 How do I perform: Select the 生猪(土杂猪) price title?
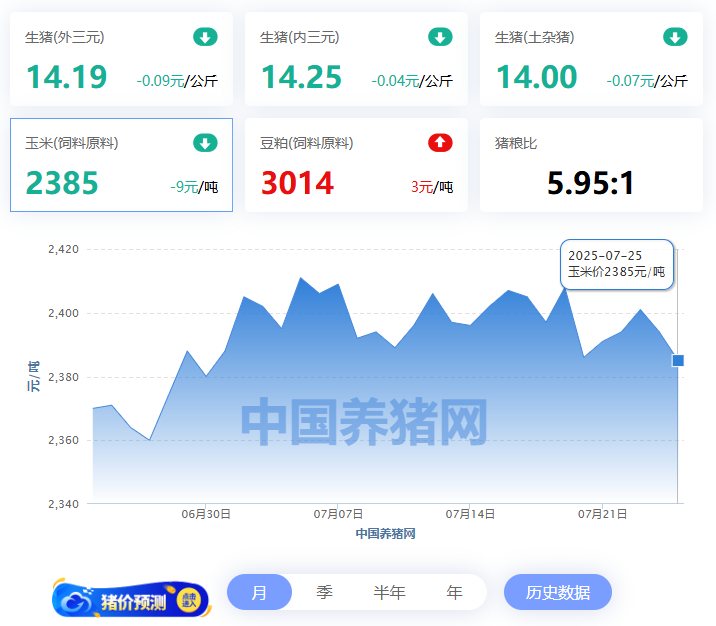point(534,37)
